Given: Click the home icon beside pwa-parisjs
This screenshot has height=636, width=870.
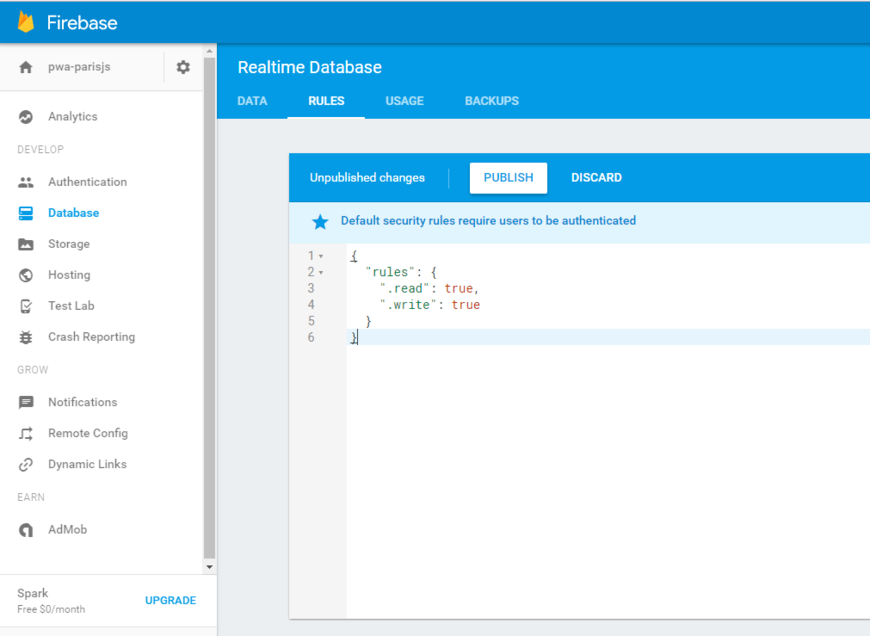Looking at the screenshot, I should click(x=26, y=67).
